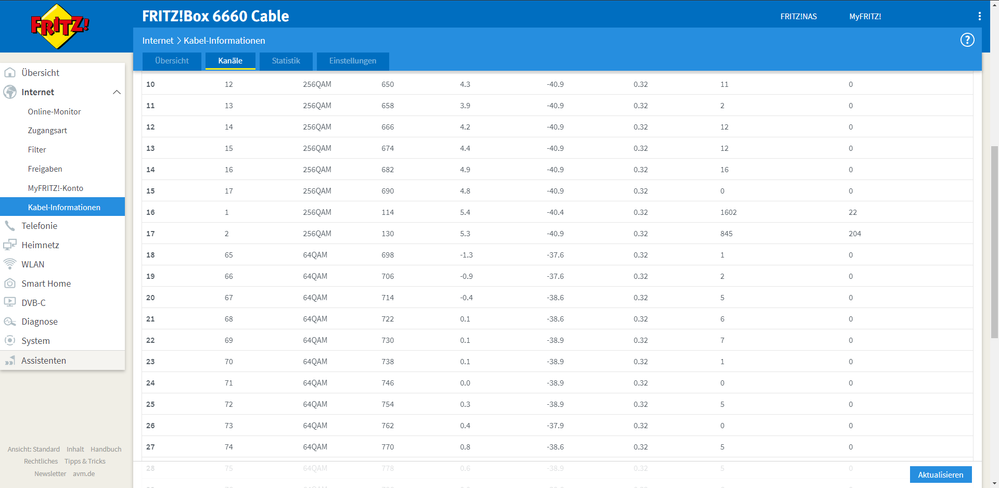The width and height of the screenshot is (999, 488).
Task: Click the FRITZ! logo
Action: (x=60, y=26)
